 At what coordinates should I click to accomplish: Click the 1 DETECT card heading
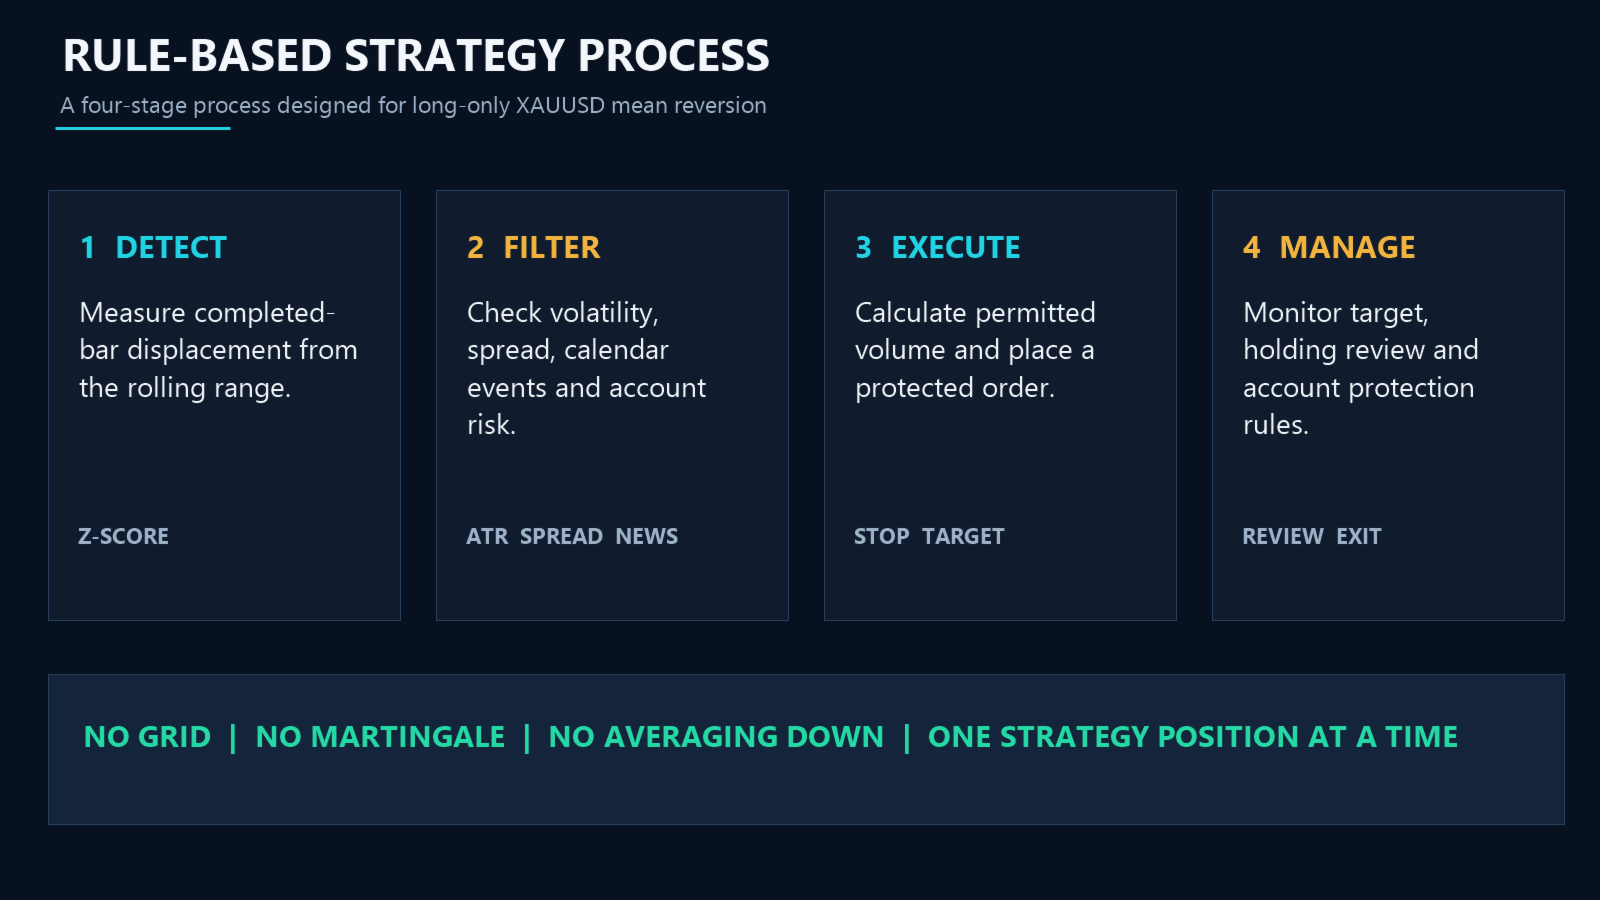pos(153,247)
